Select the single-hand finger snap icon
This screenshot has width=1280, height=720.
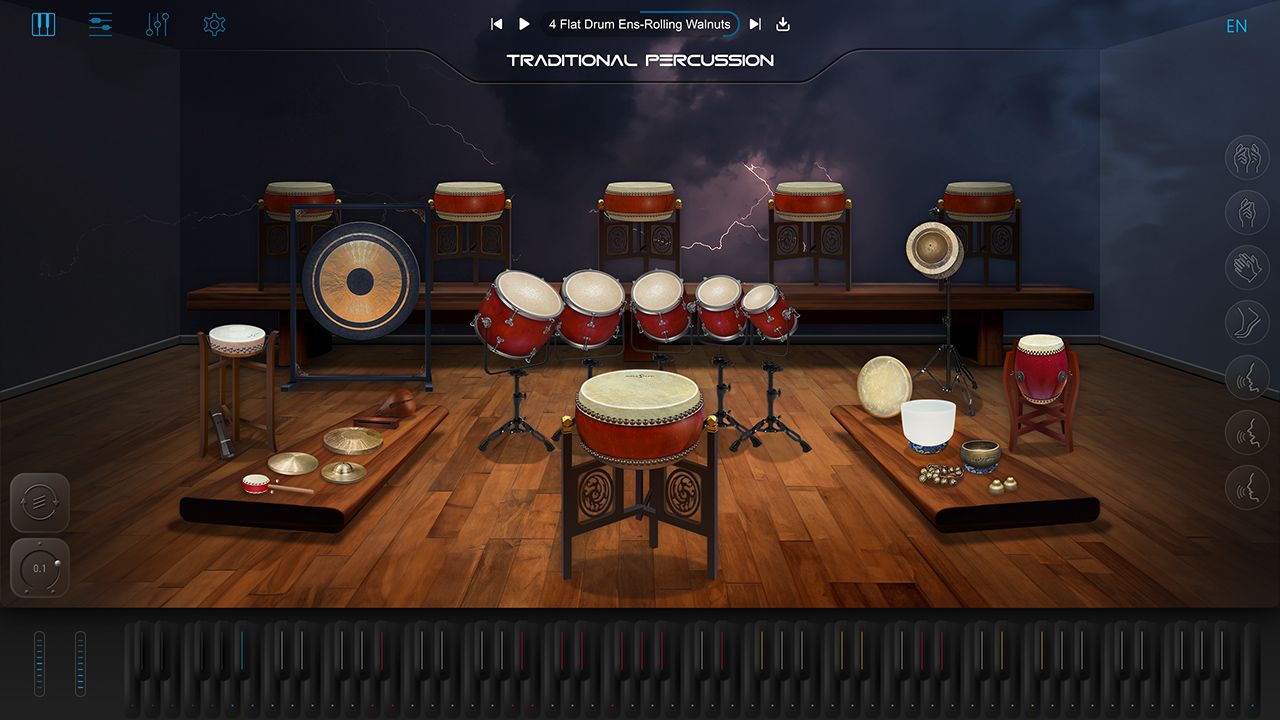tap(1247, 212)
